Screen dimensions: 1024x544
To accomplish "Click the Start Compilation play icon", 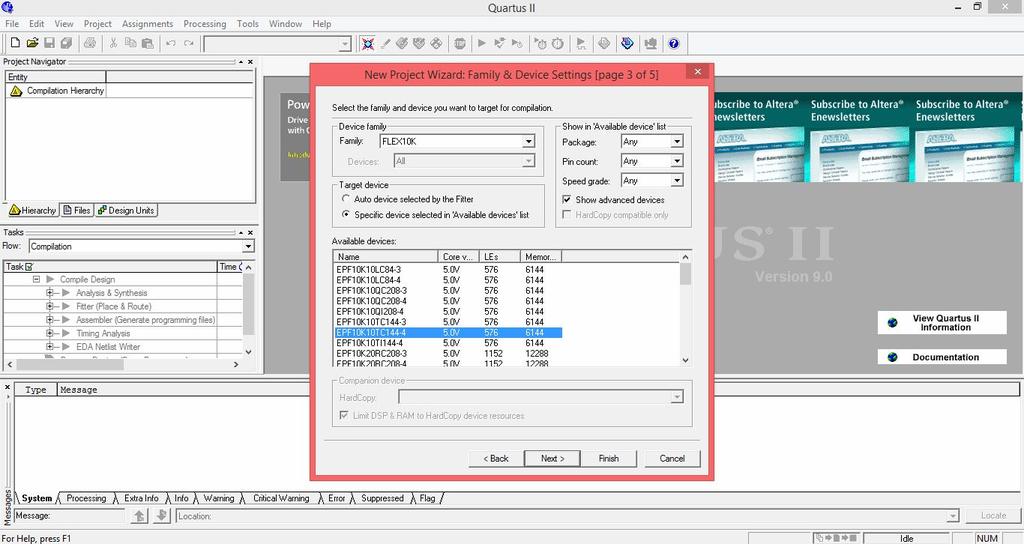I will (x=481, y=44).
